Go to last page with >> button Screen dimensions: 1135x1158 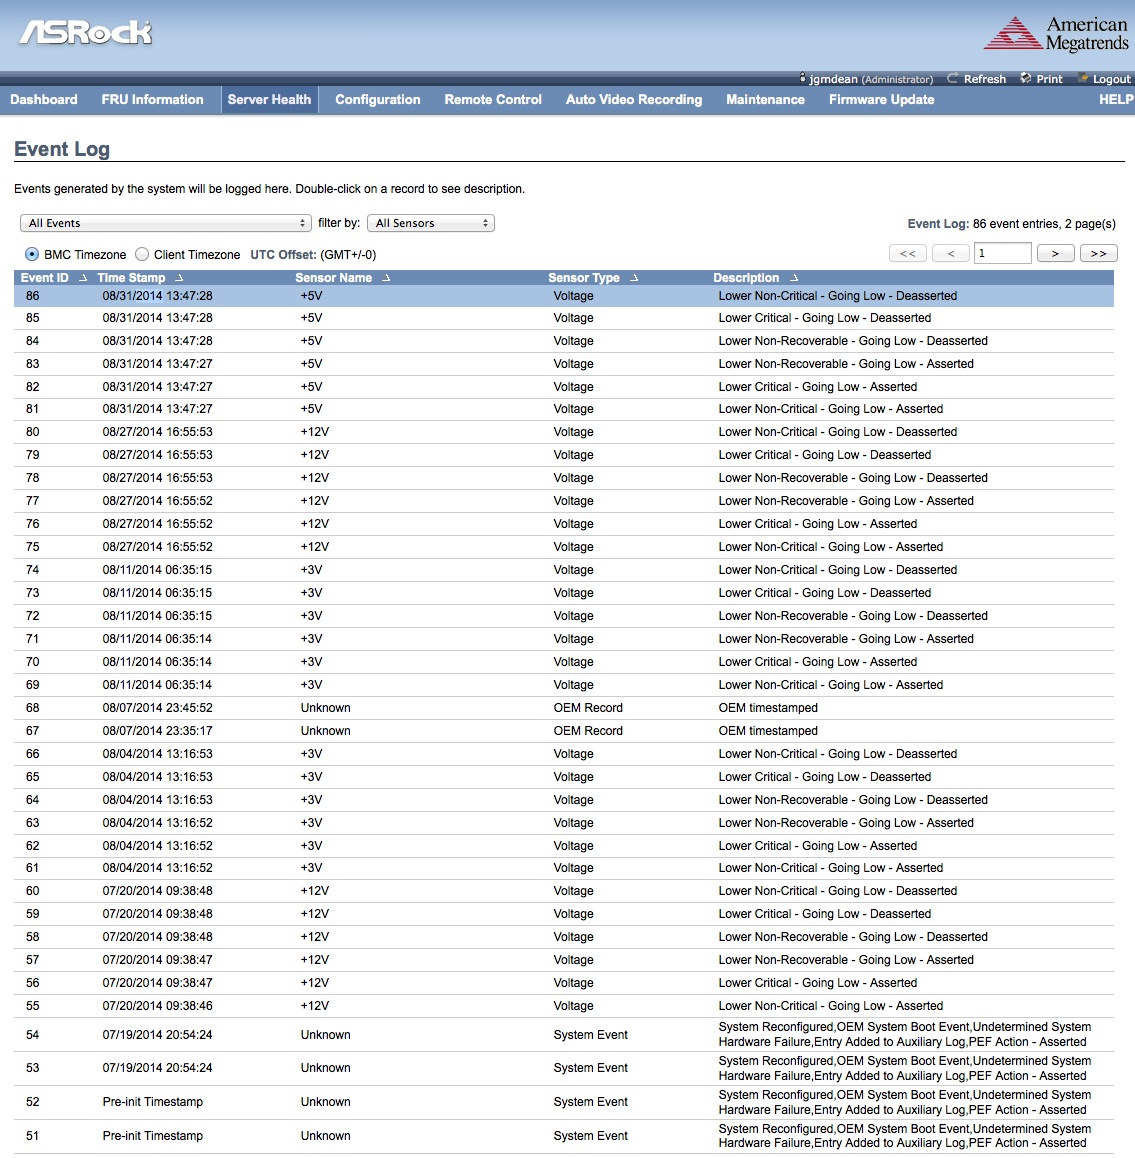pyautogui.click(x=1098, y=253)
